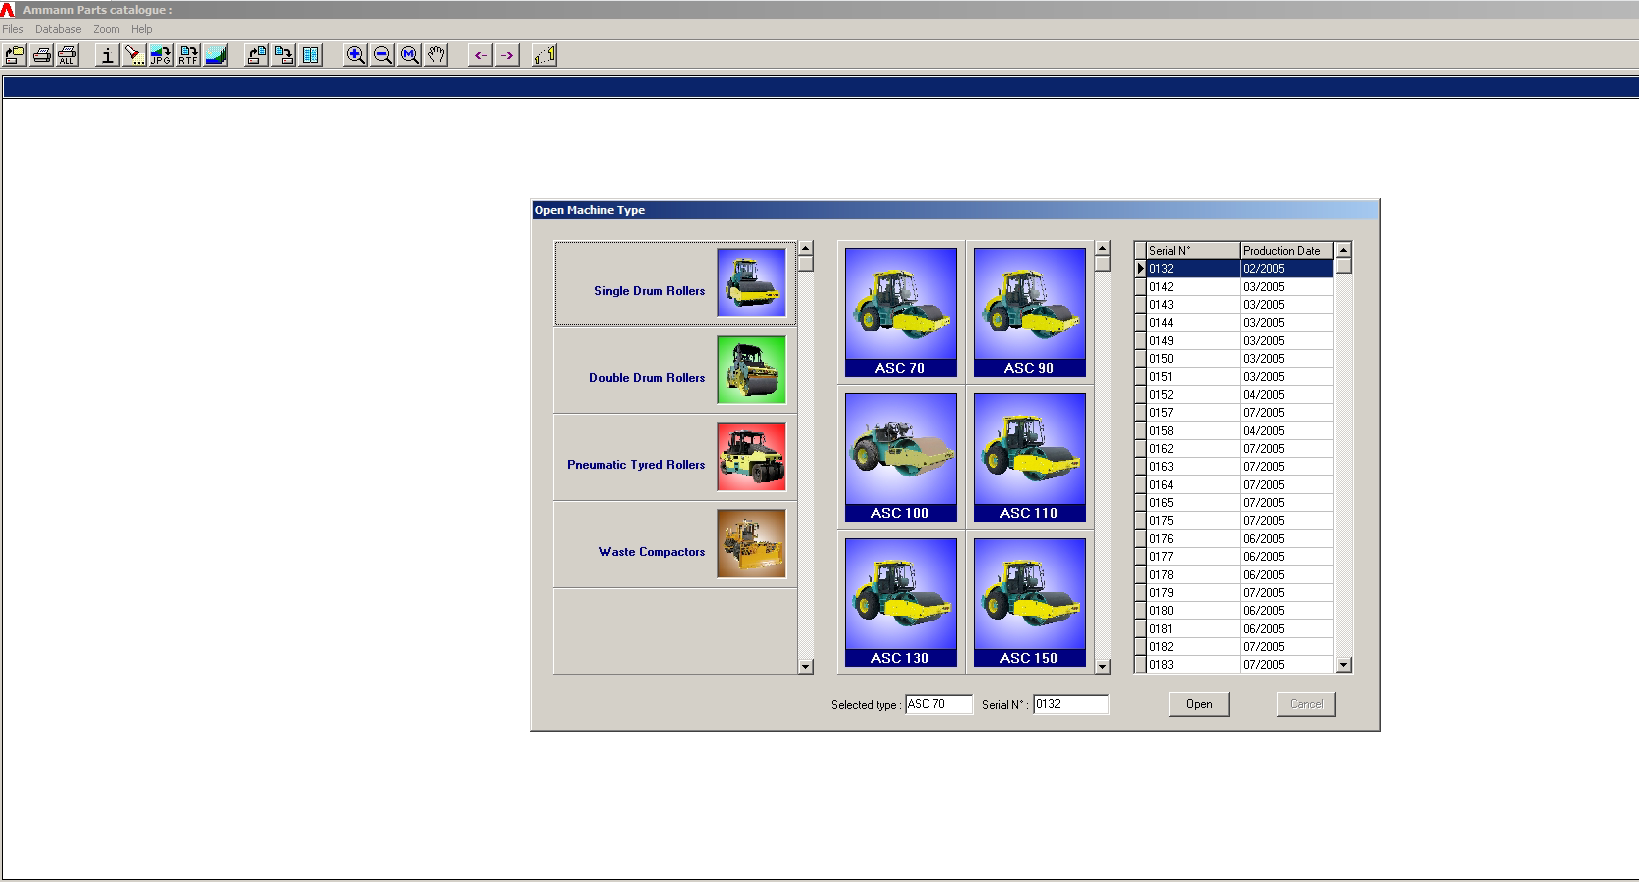Select the Waste Compactors category
This screenshot has height=882, width=1639.
pyautogui.click(x=675, y=545)
